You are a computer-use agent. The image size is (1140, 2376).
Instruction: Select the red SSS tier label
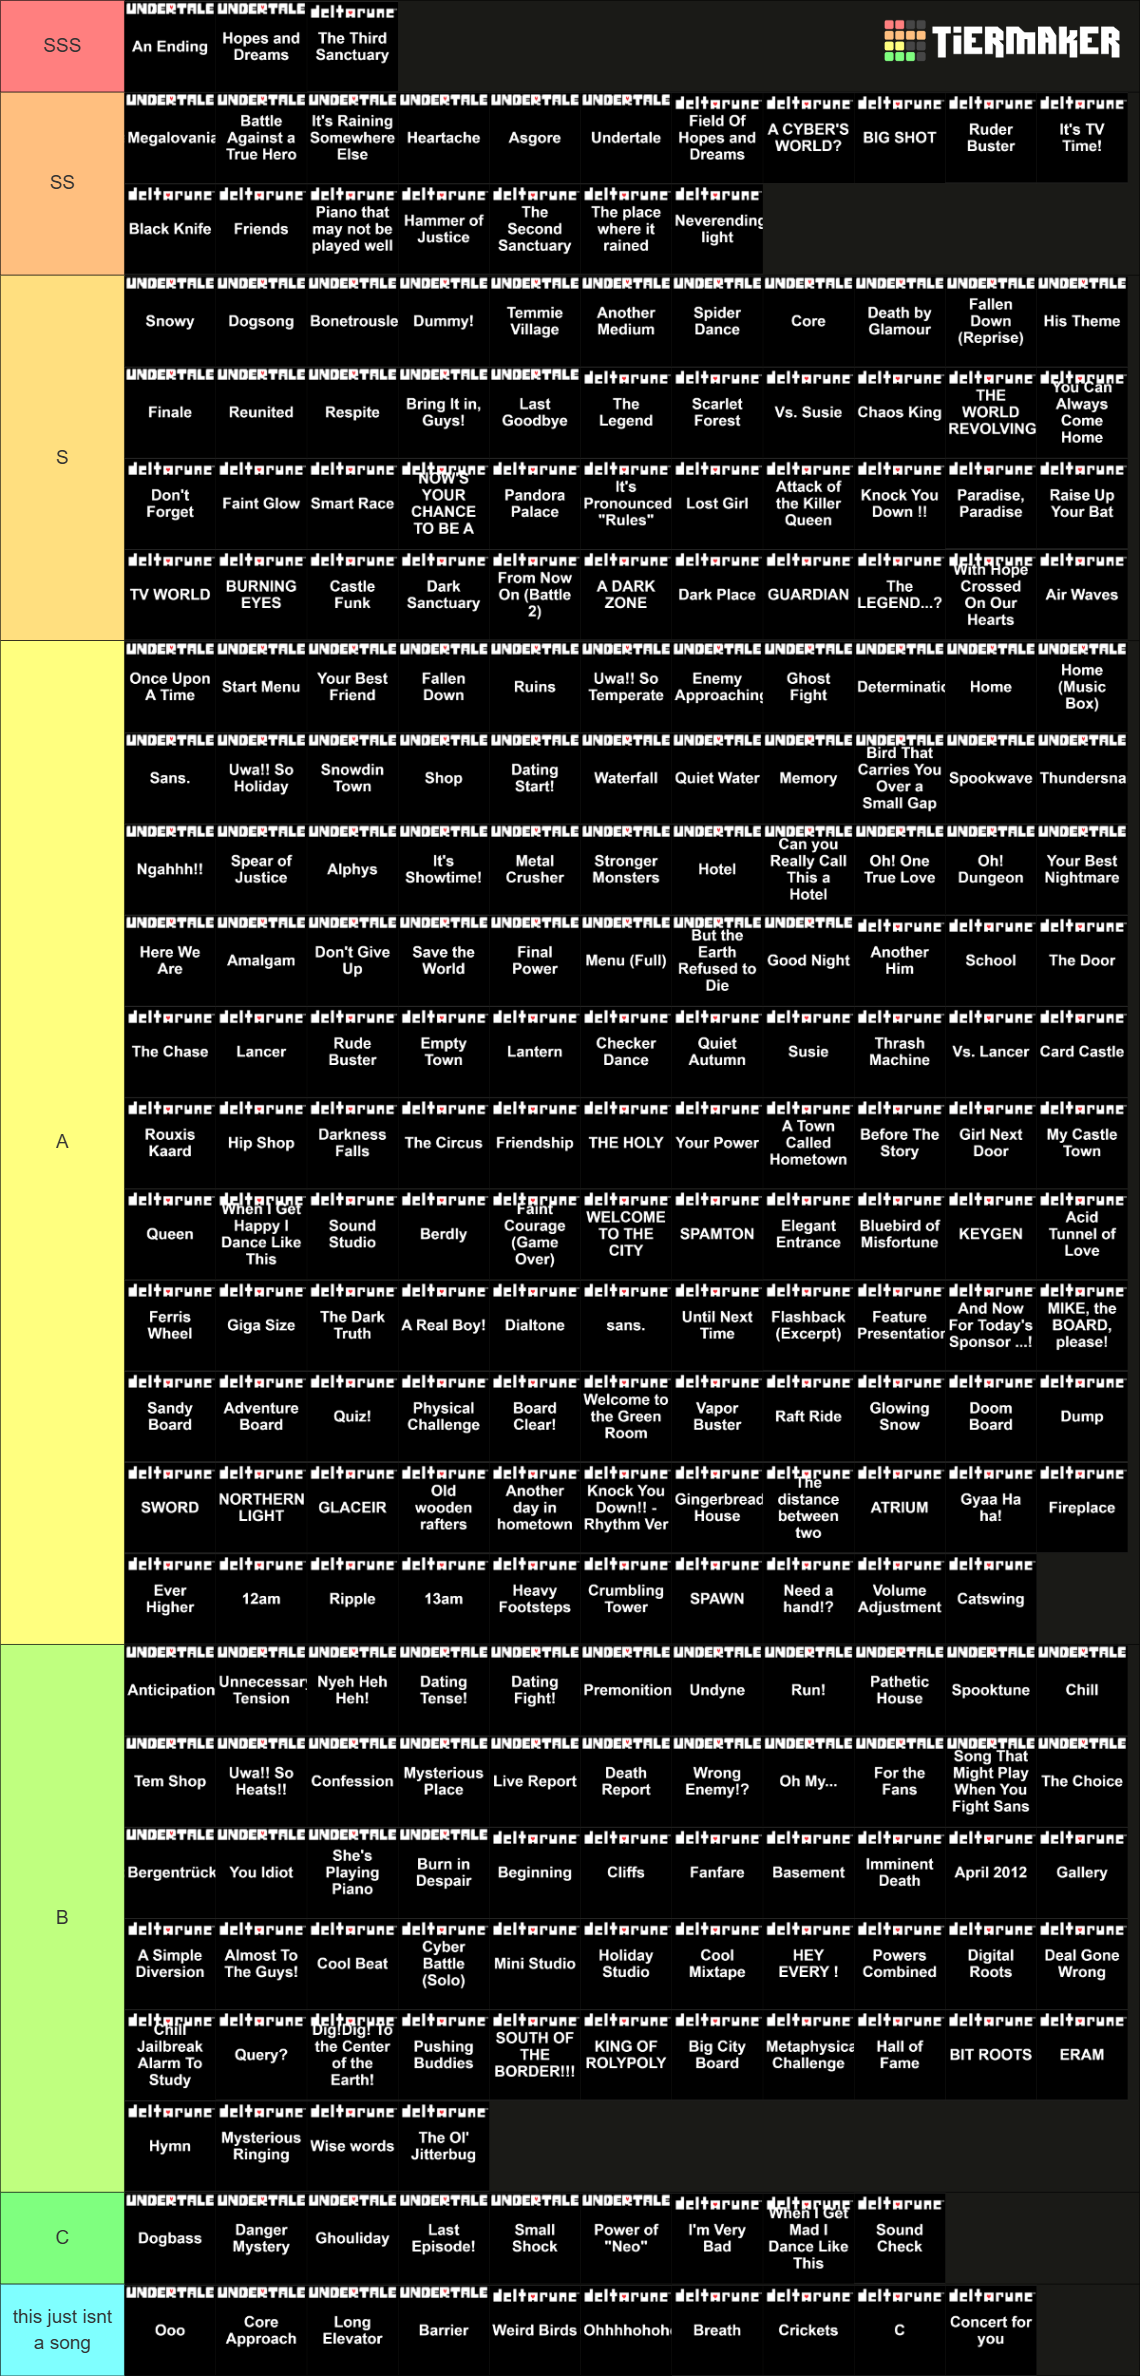pos(62,46)
